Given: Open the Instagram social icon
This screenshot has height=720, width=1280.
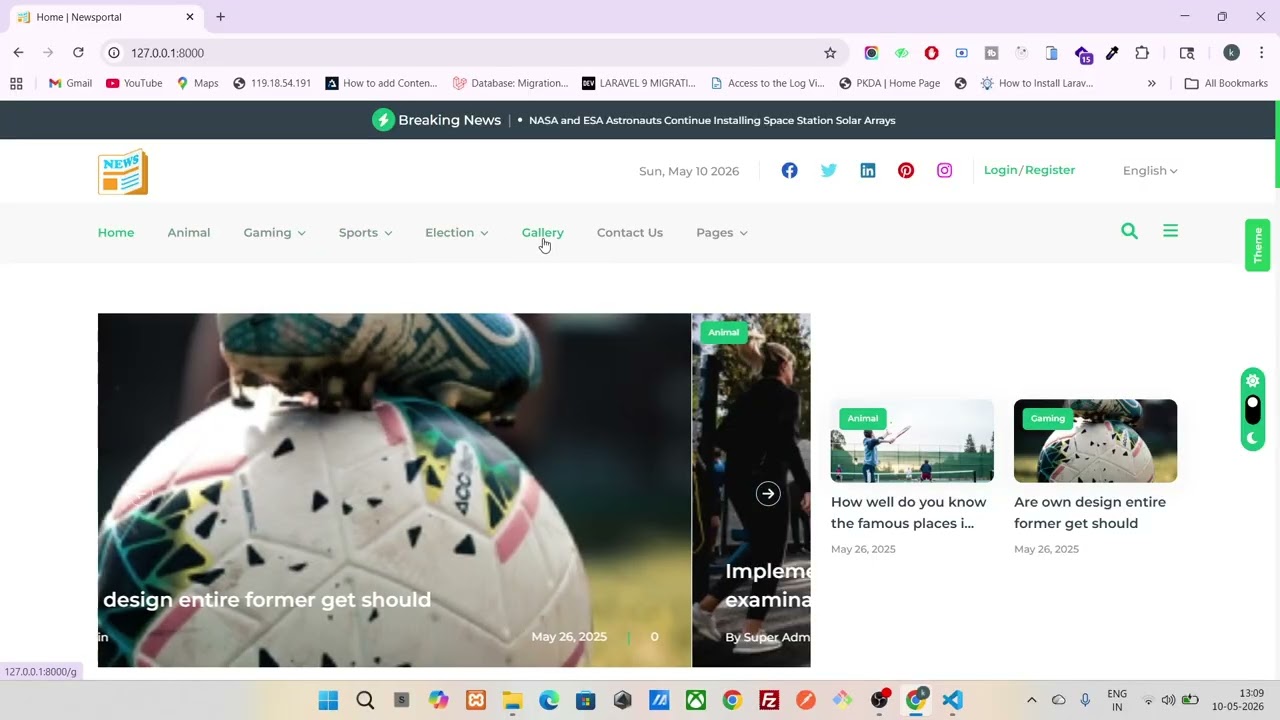Looking at the screenshot, I should coord(944,171).
